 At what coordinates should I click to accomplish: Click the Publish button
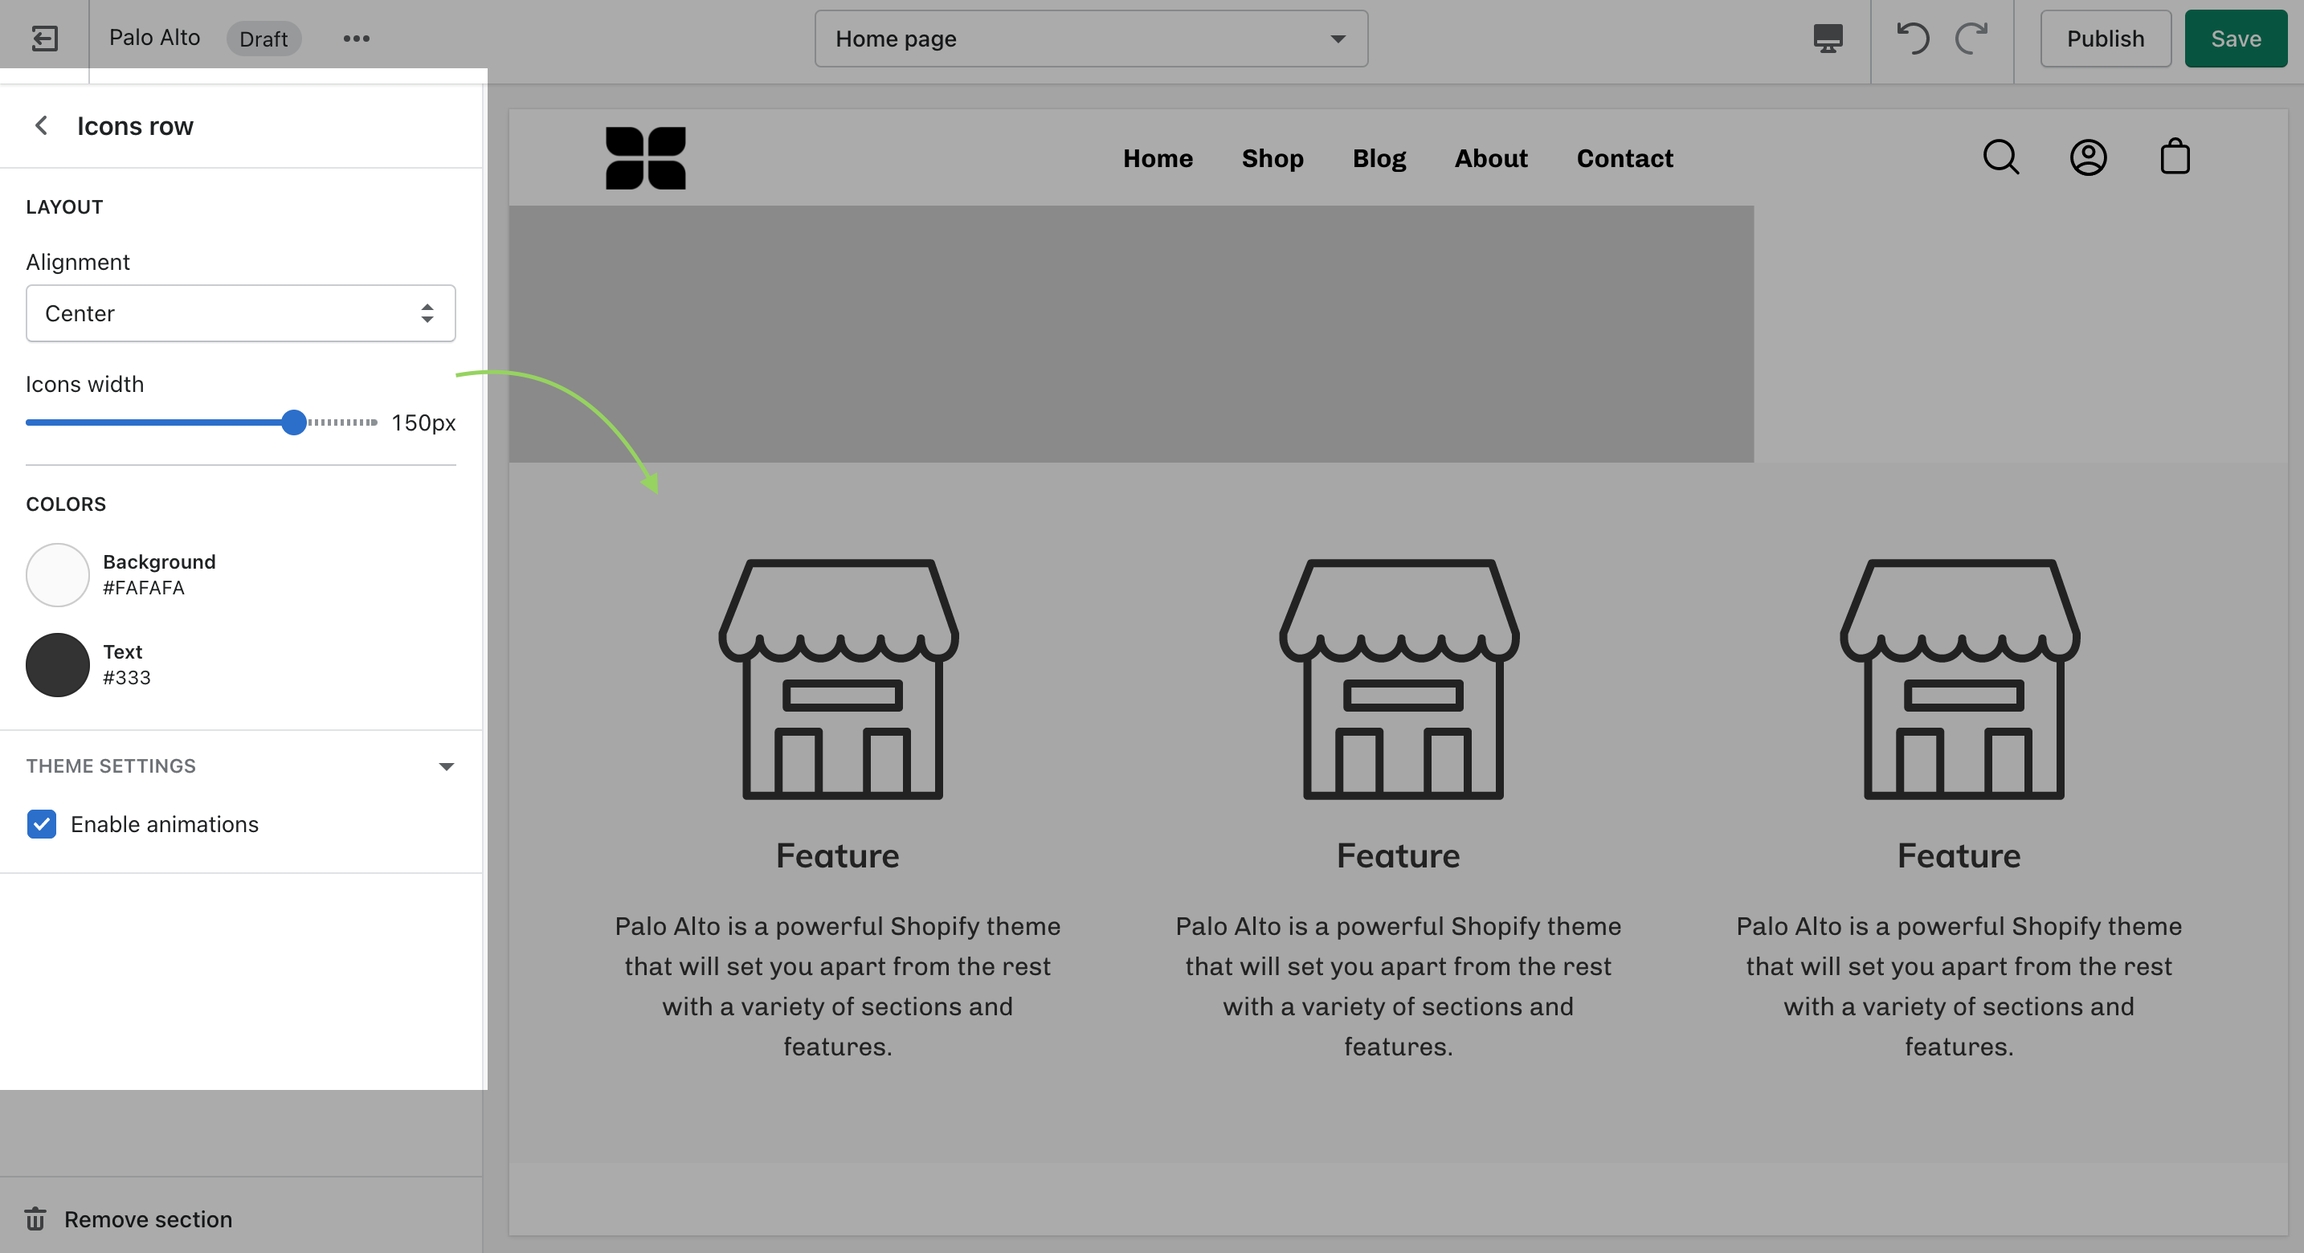pos(2105,38)
